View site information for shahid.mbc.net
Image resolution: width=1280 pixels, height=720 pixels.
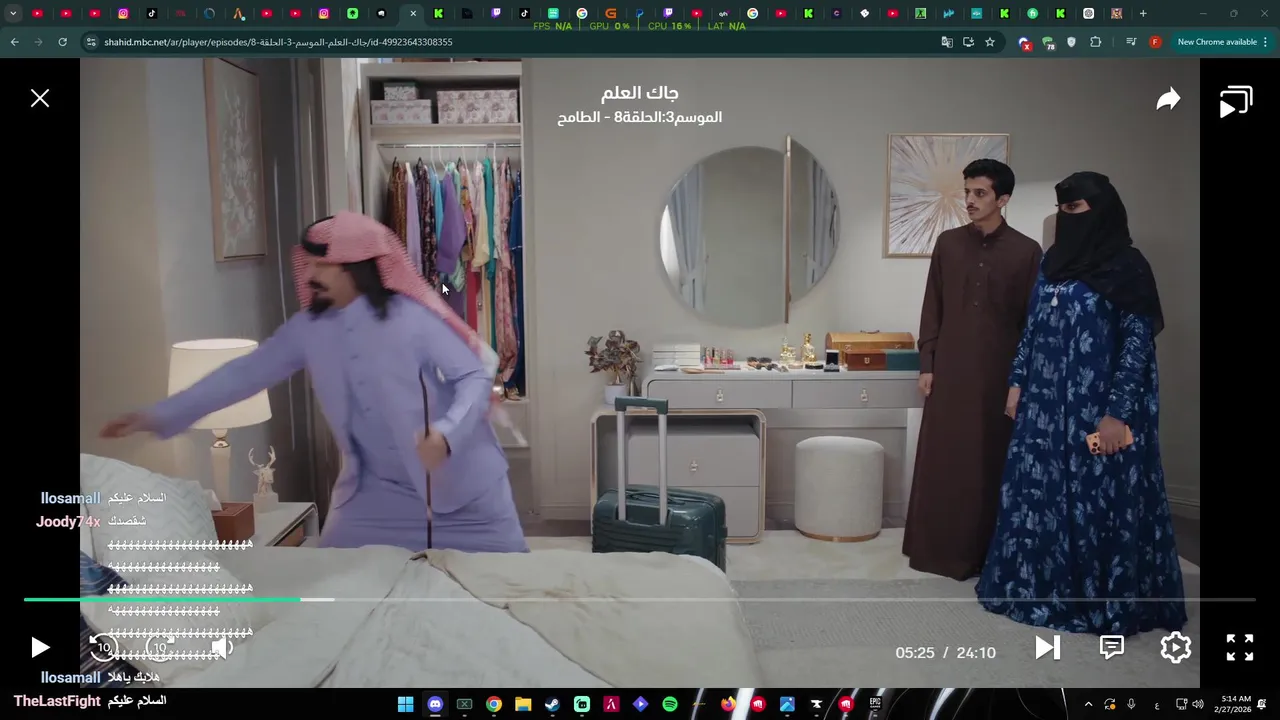point(91,42)
